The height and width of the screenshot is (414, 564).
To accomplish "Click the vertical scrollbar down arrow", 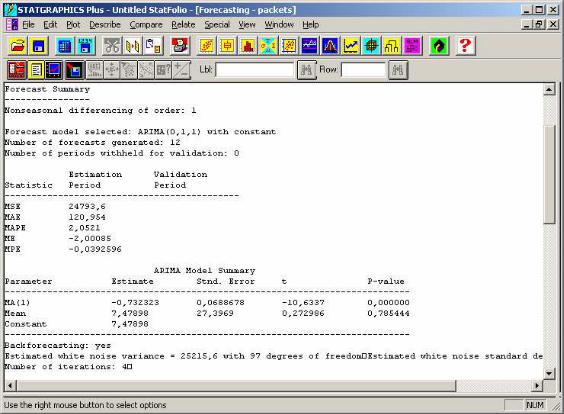I will click(549, 373).
